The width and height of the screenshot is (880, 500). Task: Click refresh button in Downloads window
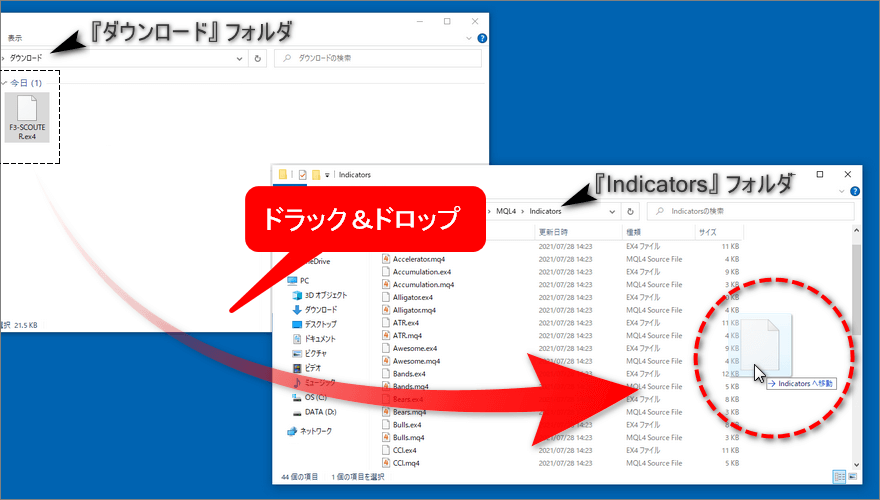tap(258, 58)
